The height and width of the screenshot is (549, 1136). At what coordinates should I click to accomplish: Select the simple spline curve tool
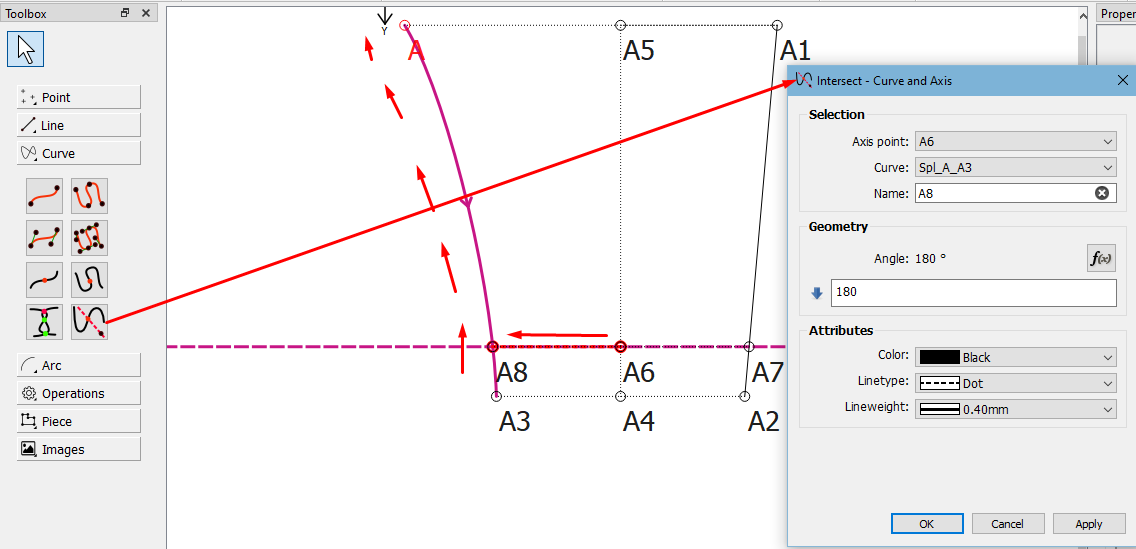[x=44, y=196]
